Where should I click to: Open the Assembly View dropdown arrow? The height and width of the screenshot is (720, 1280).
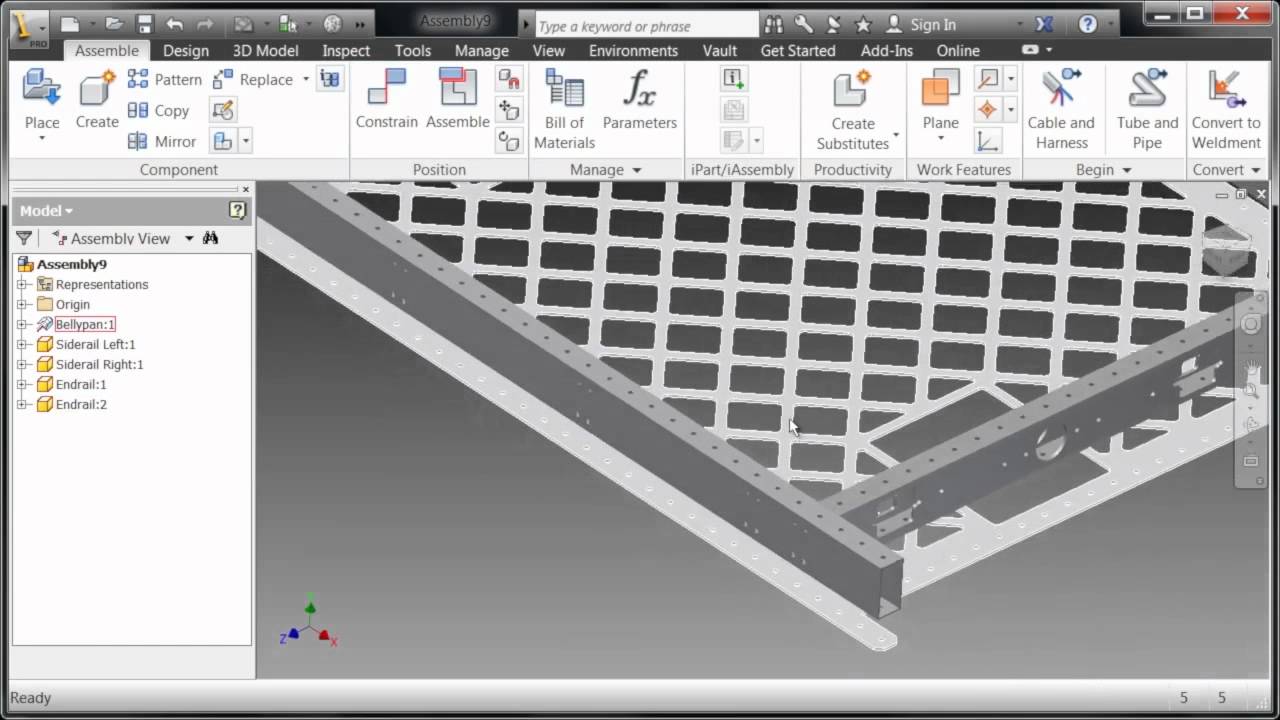[189, 238]
